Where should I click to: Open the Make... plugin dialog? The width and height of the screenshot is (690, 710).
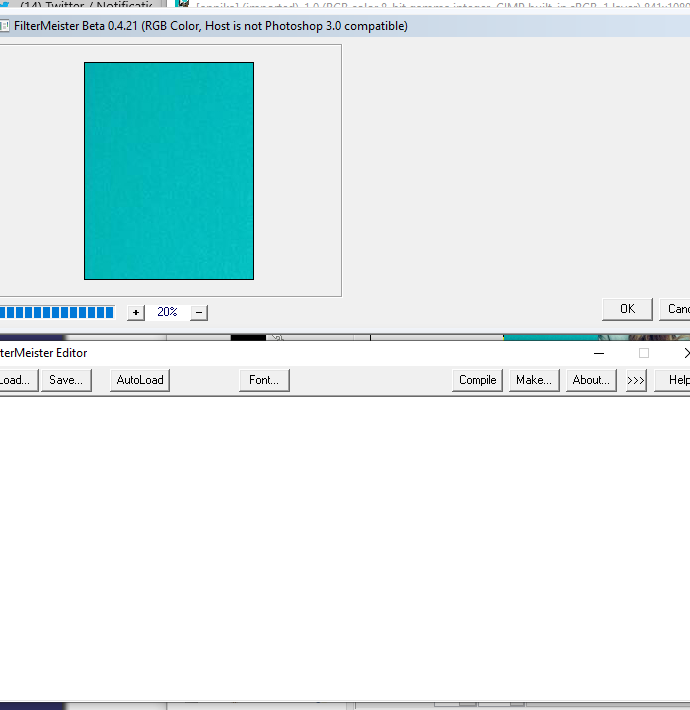[x=534, y=380]
